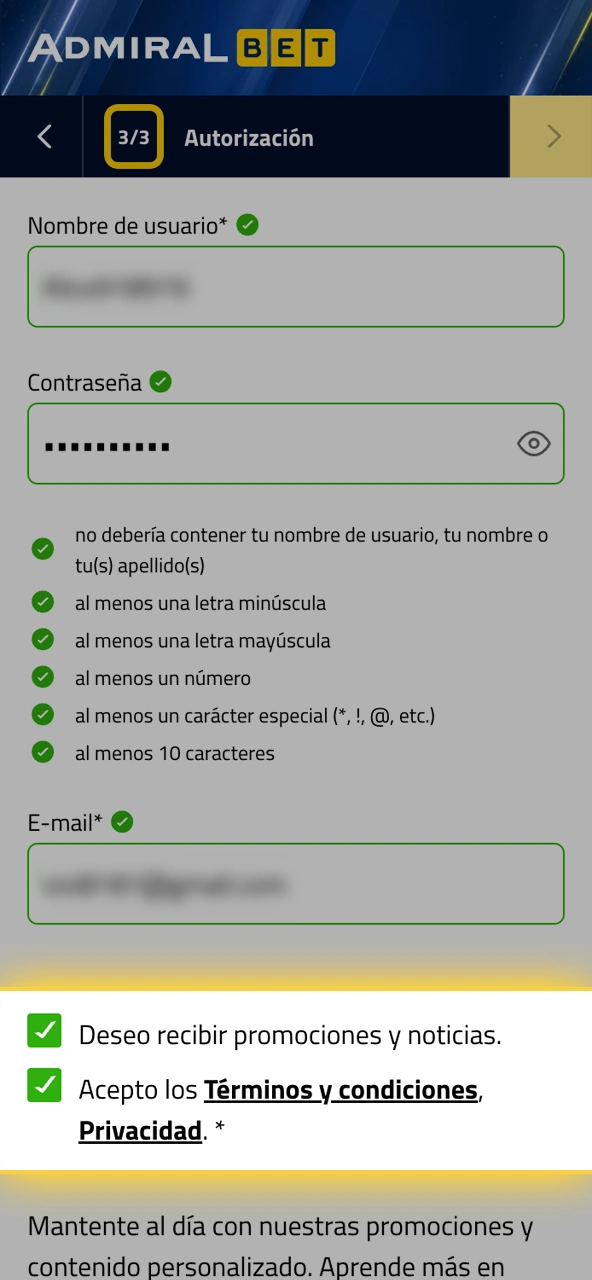This screenshot has width=592, height=1280.
Task: Click the 3/3 step indicator
Action: (132, 136)
